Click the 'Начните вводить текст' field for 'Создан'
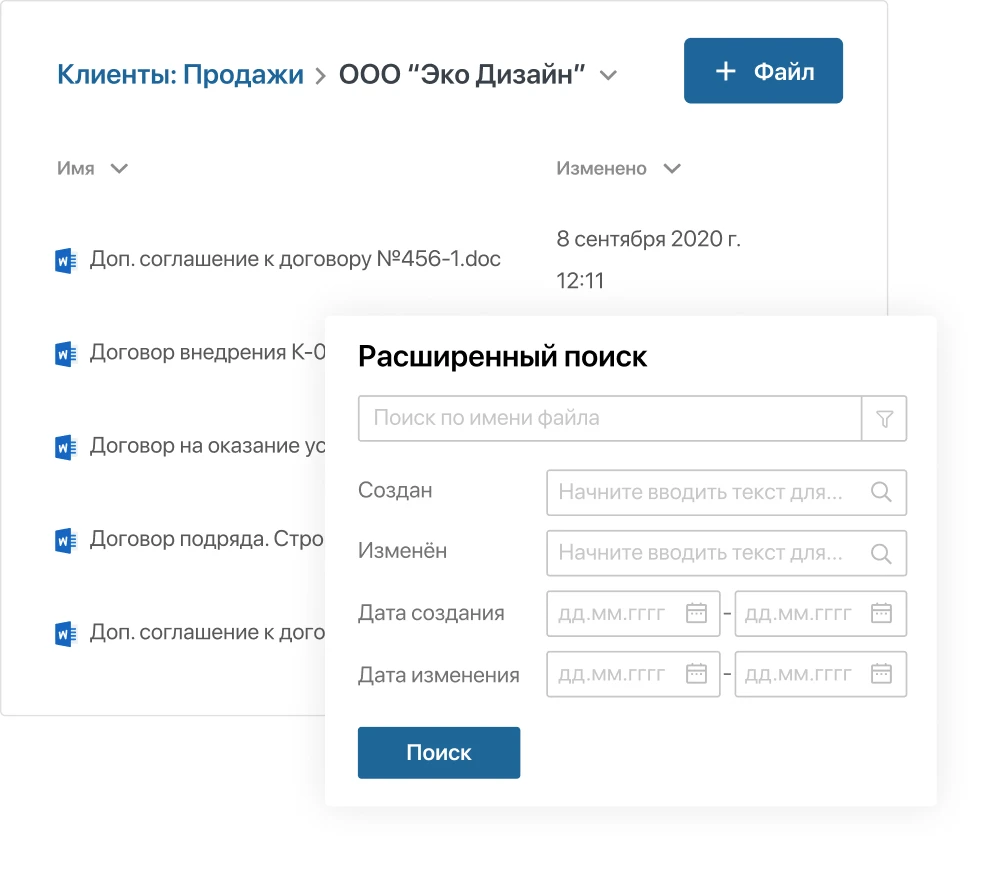The width and height of the screenshot is (1000, 880). point(700,492)
